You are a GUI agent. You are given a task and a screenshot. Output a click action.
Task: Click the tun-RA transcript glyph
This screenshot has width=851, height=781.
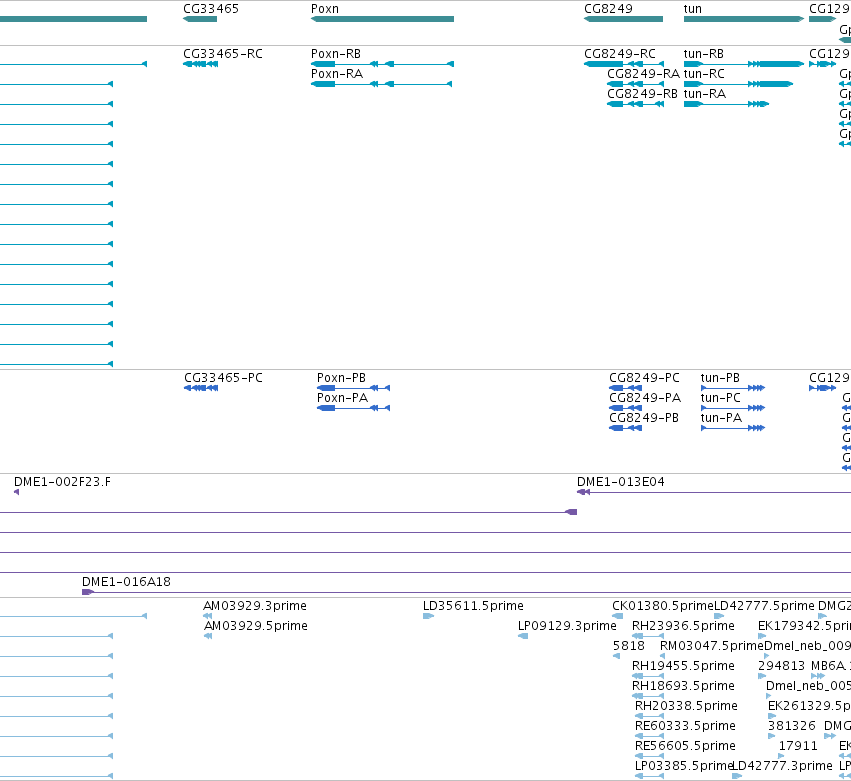[726, 104]
